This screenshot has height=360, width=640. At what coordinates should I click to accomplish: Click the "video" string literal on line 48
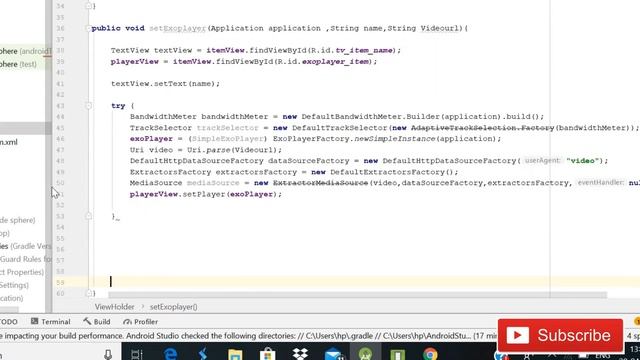point(582,161)
